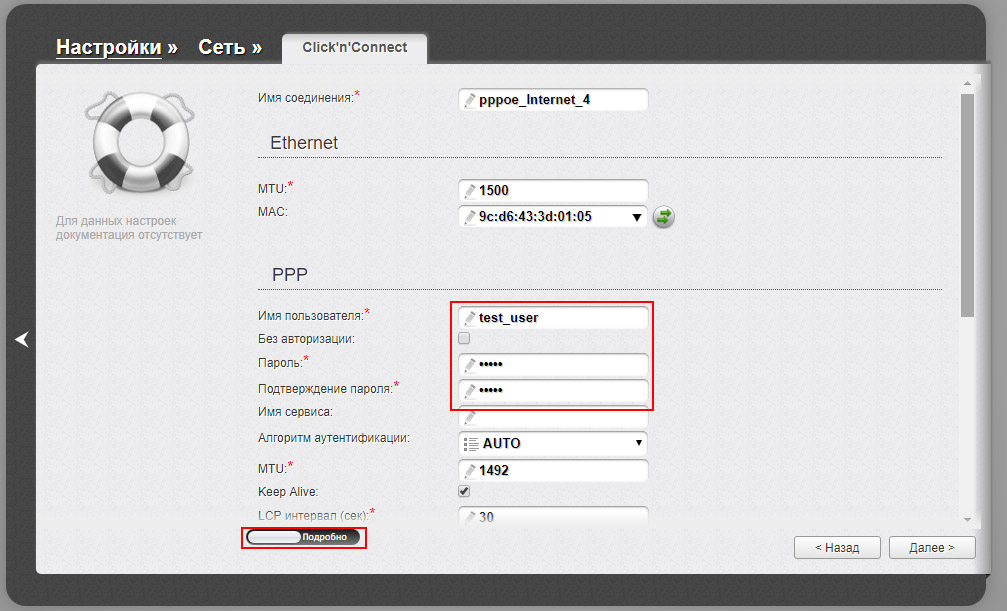Screen dimensions: 1007x611
Task: Click the Ethernet section heading
Action: coord(304,143)
